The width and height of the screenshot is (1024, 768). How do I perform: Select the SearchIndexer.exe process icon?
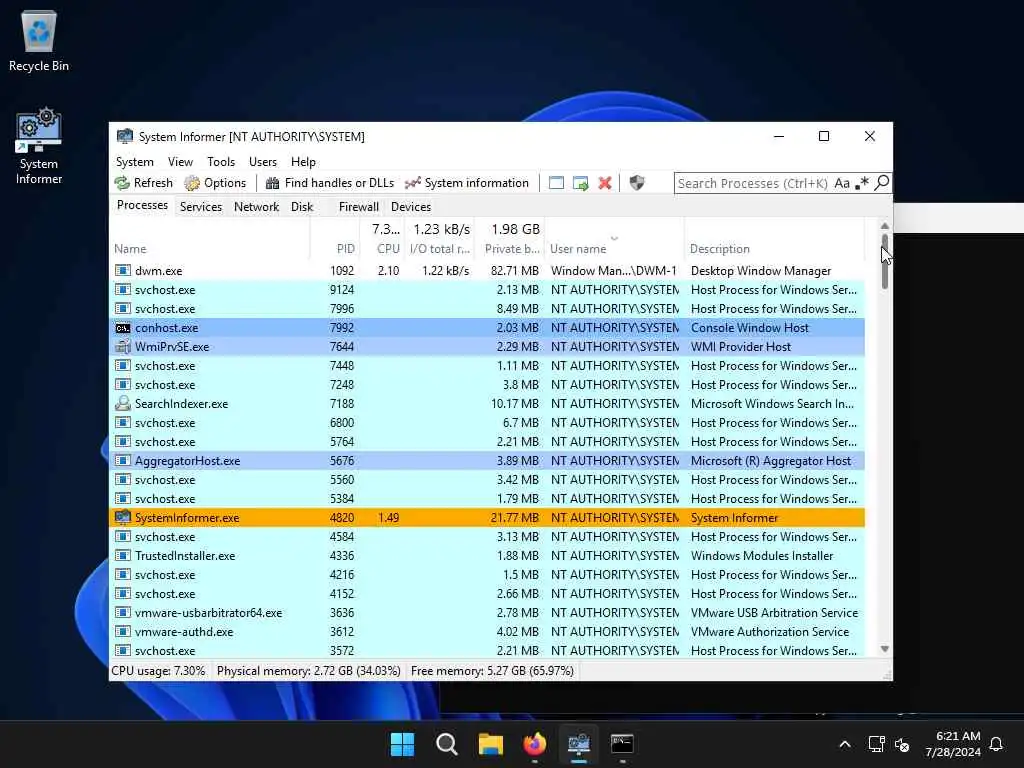tap(123, 404)
